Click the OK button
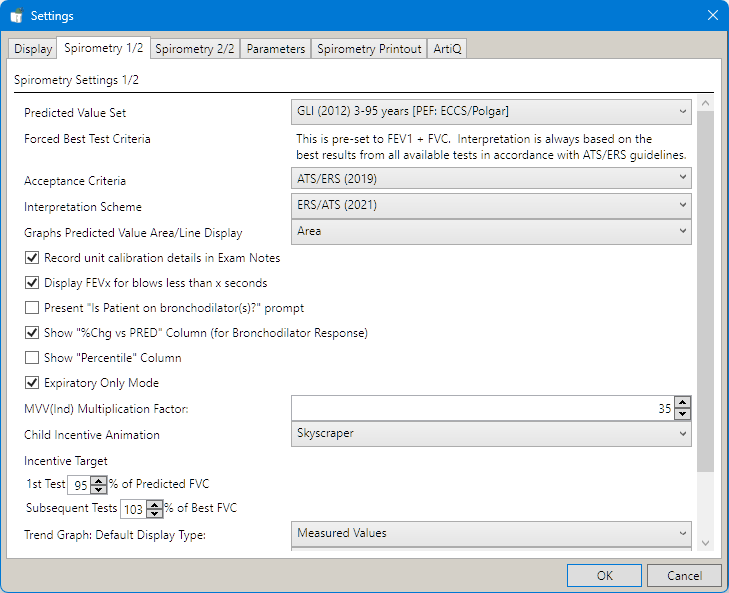The height and width of the screenshot is (593, 729). pos(604,576)
